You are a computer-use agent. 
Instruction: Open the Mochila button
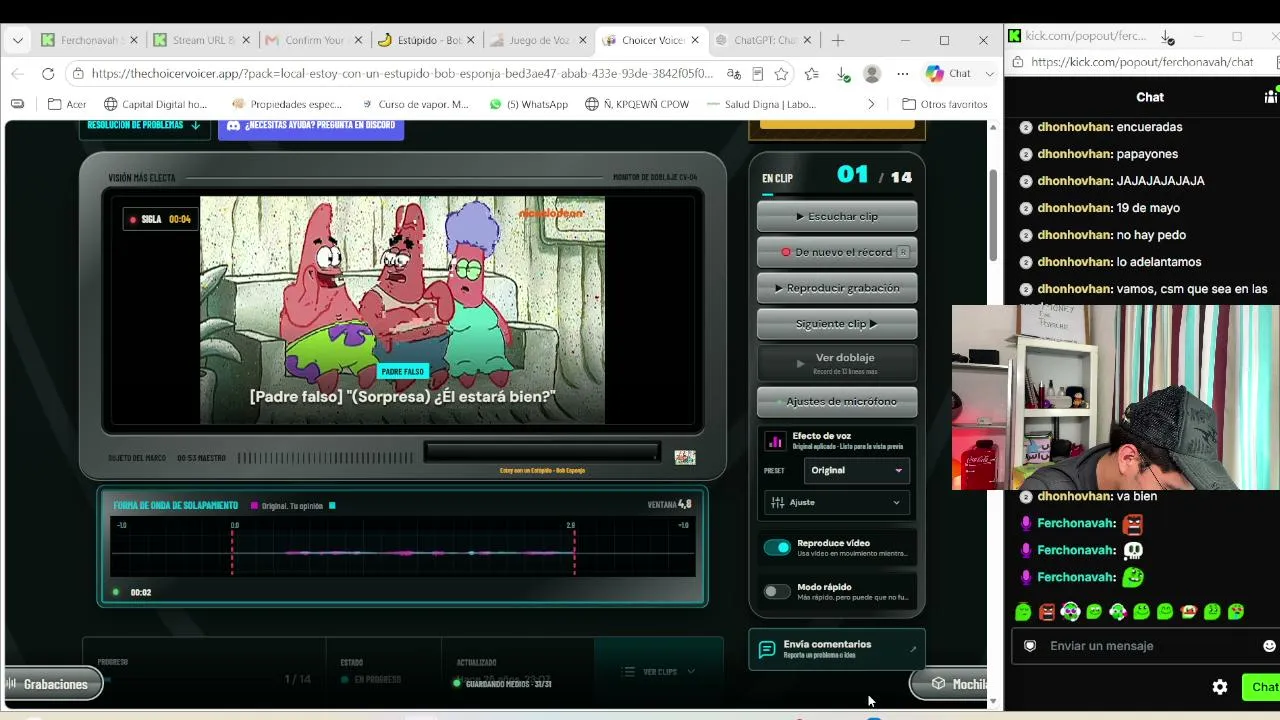click(949, 684)
